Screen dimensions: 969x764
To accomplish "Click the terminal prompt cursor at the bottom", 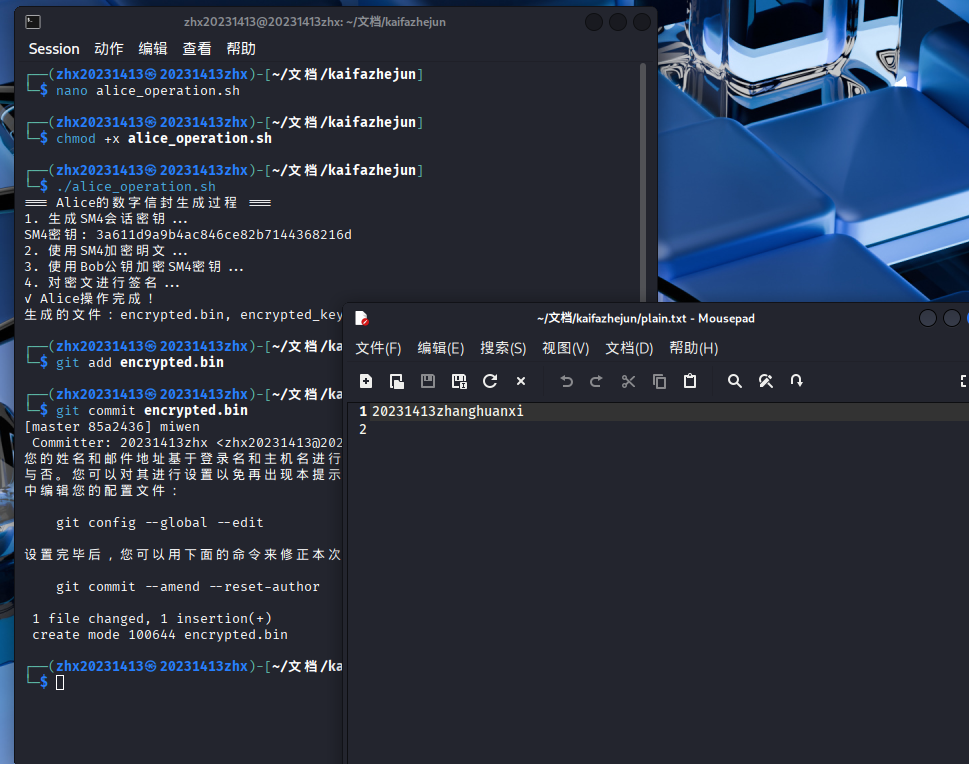I will [x=60, y=682].
